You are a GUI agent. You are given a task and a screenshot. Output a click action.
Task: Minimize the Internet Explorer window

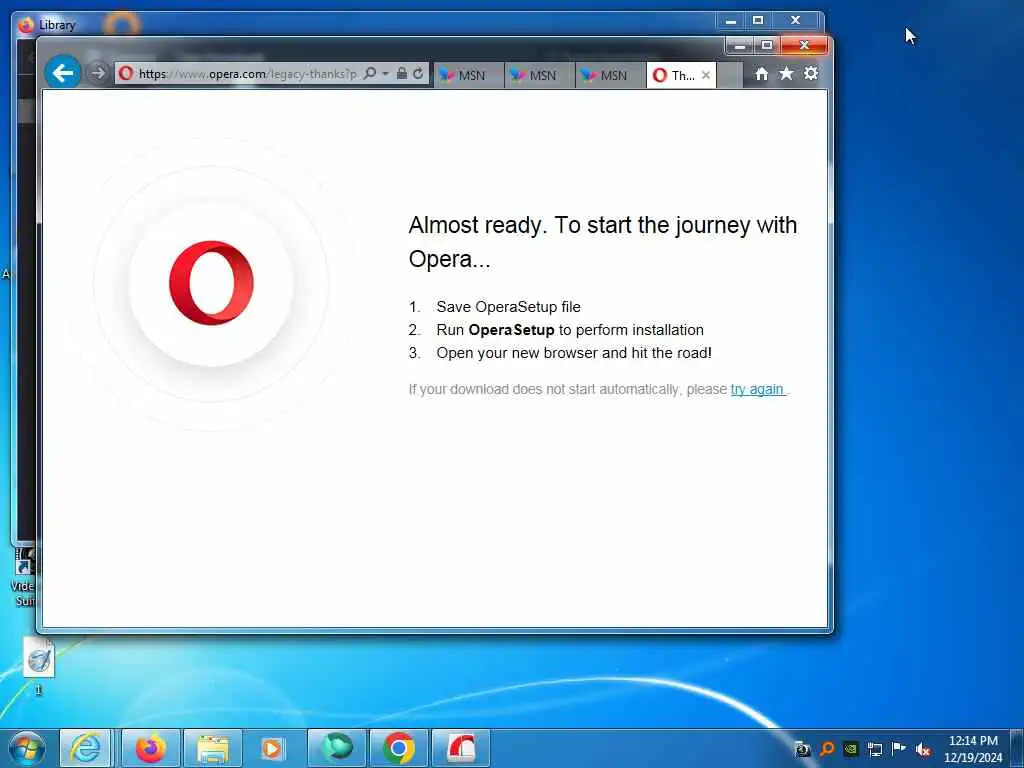click(x=739, y=46)
